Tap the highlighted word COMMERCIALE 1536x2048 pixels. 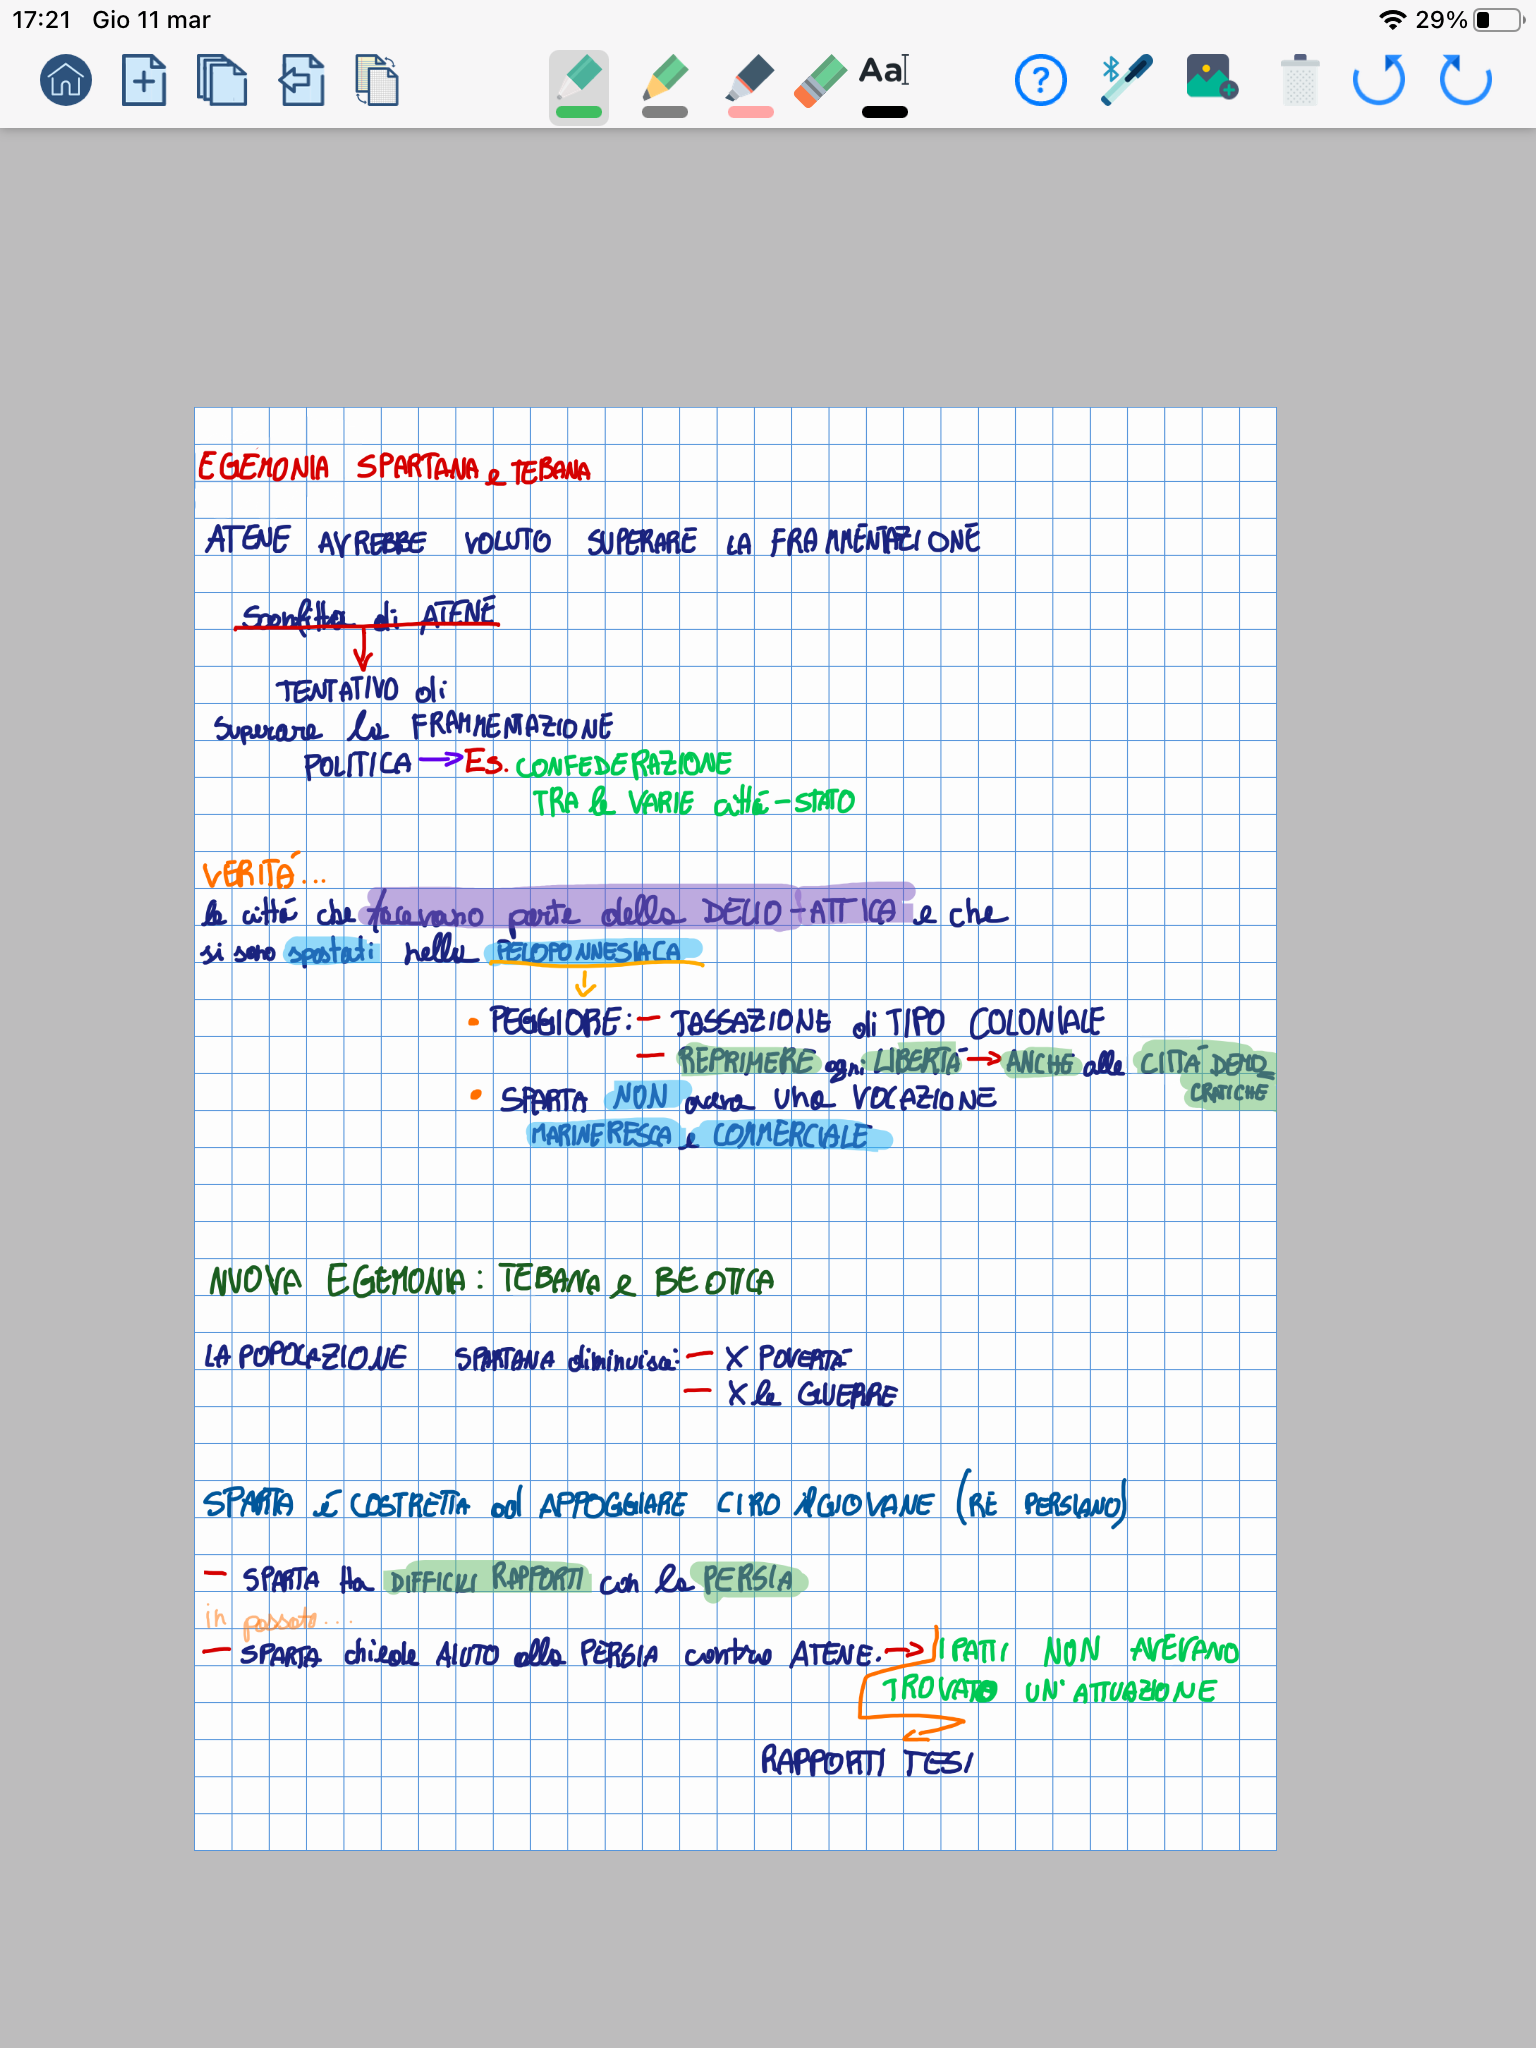pyautogui.click(x=791, y=1135)
